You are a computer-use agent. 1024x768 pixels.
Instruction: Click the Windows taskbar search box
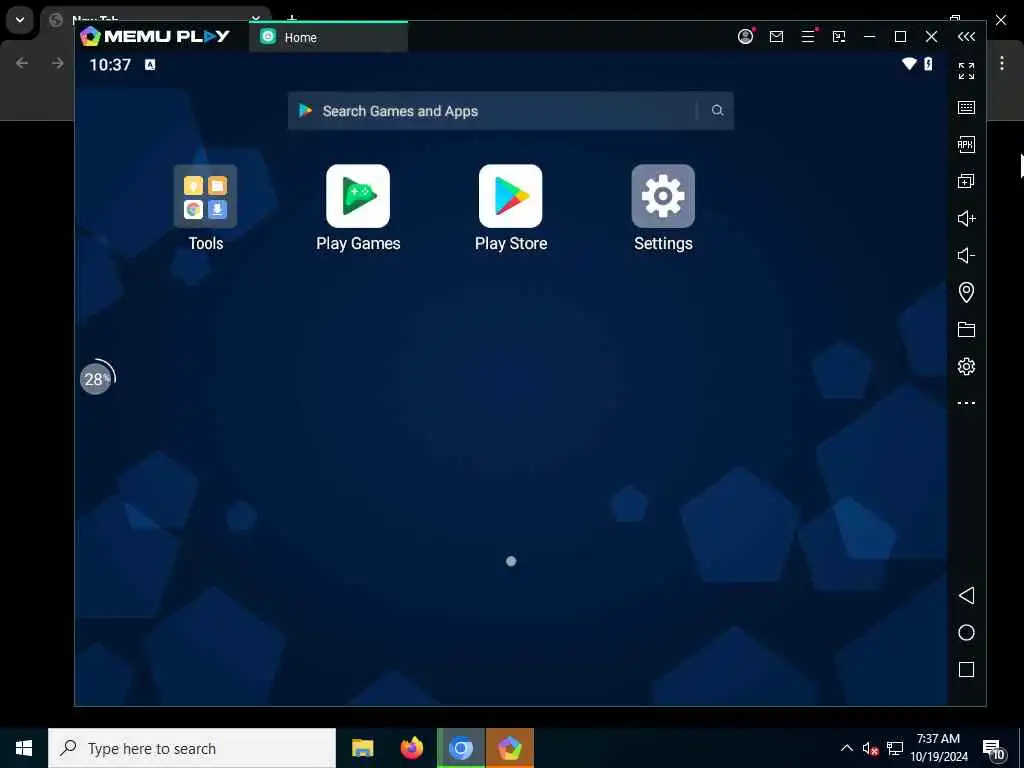192,748
